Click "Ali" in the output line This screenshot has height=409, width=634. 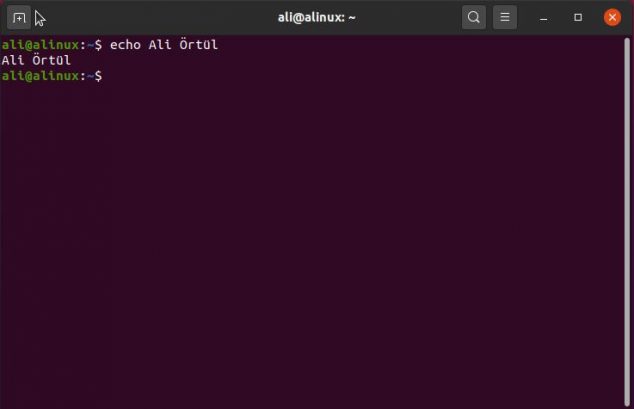coord(13,60)
